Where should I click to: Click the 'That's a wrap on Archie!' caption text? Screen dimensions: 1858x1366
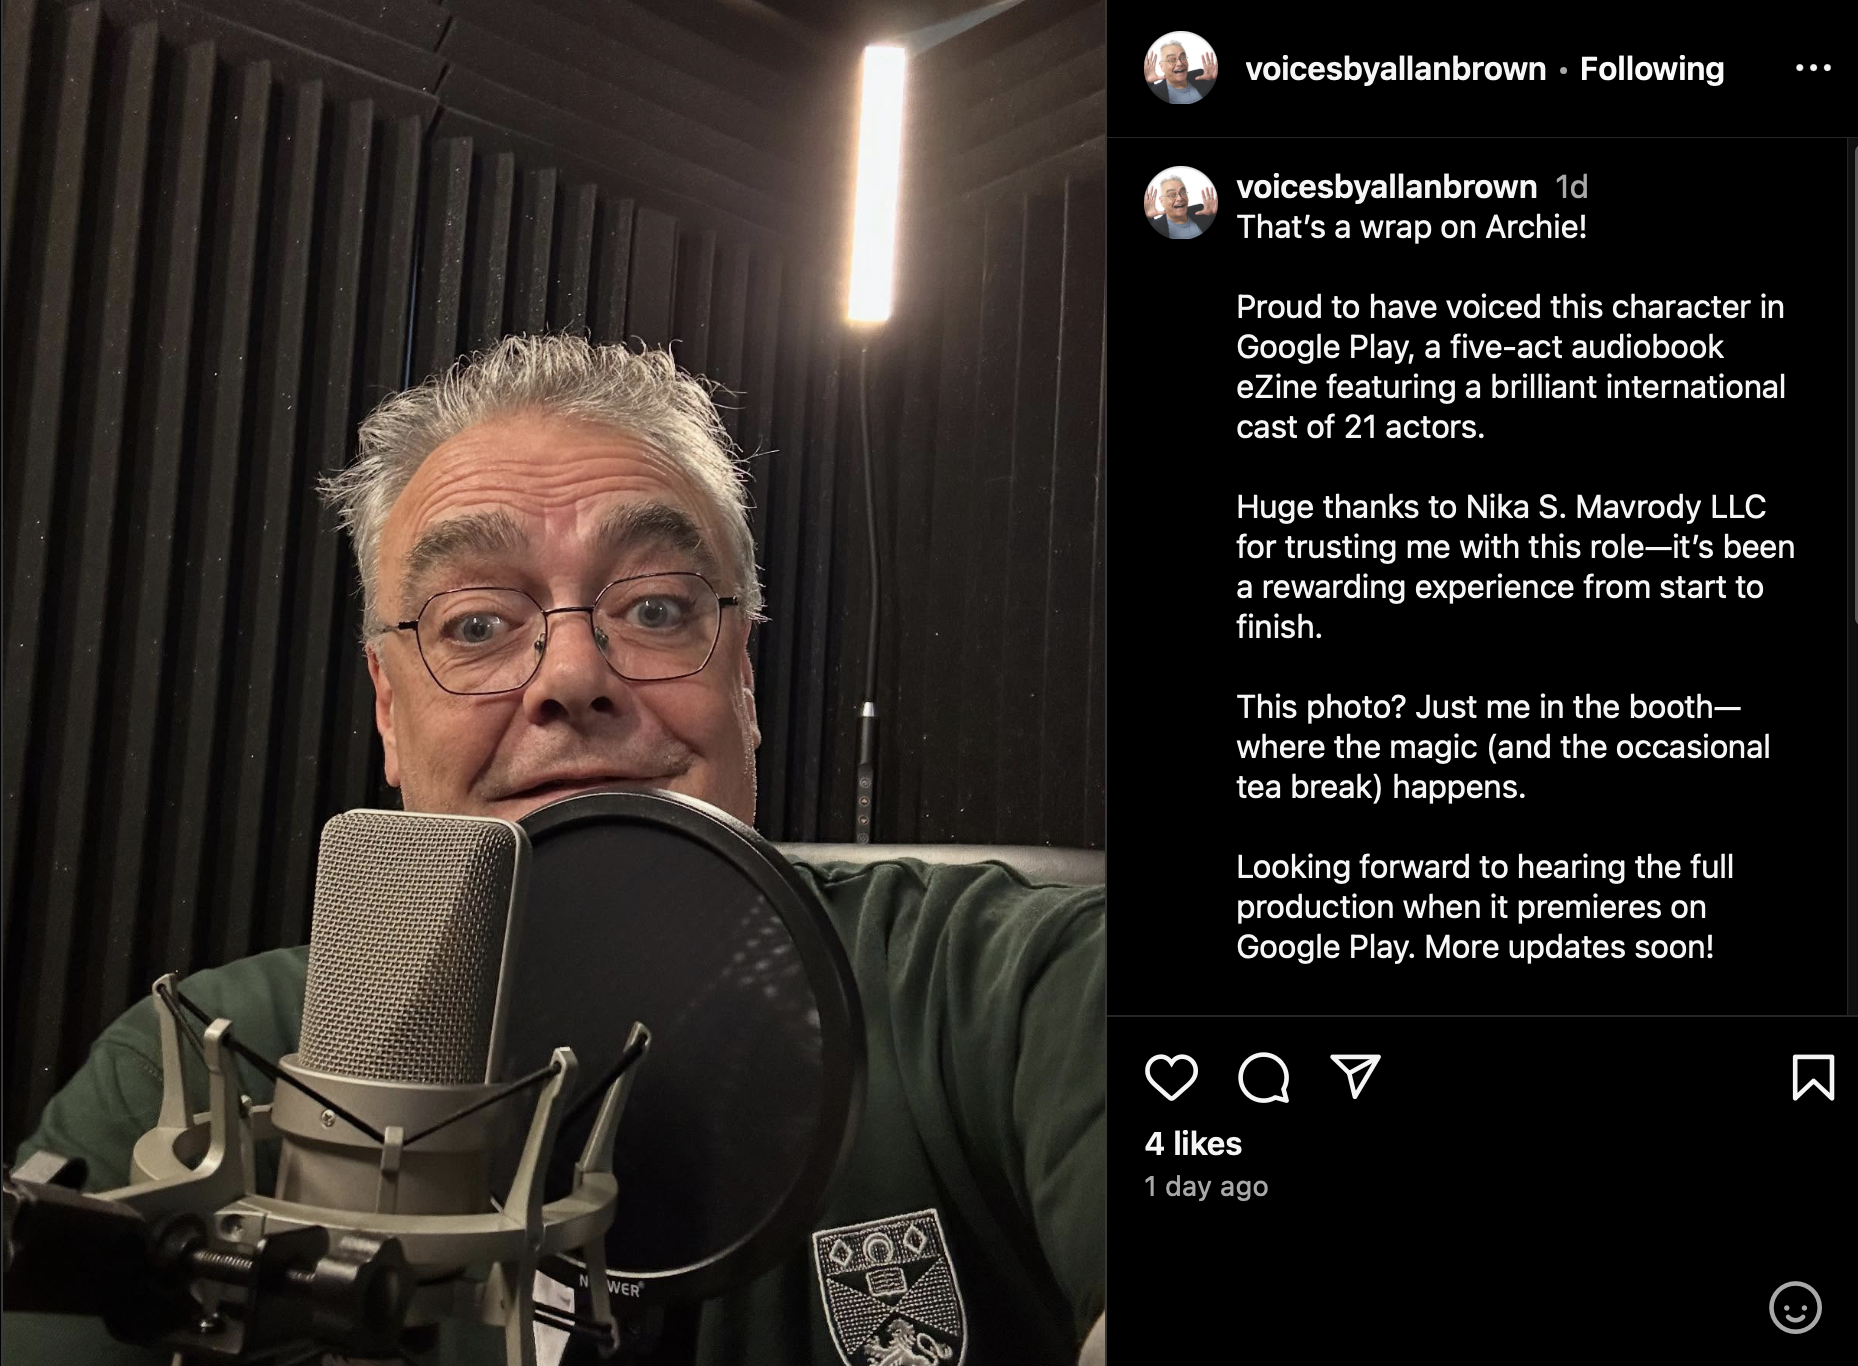pos(1411,227)
